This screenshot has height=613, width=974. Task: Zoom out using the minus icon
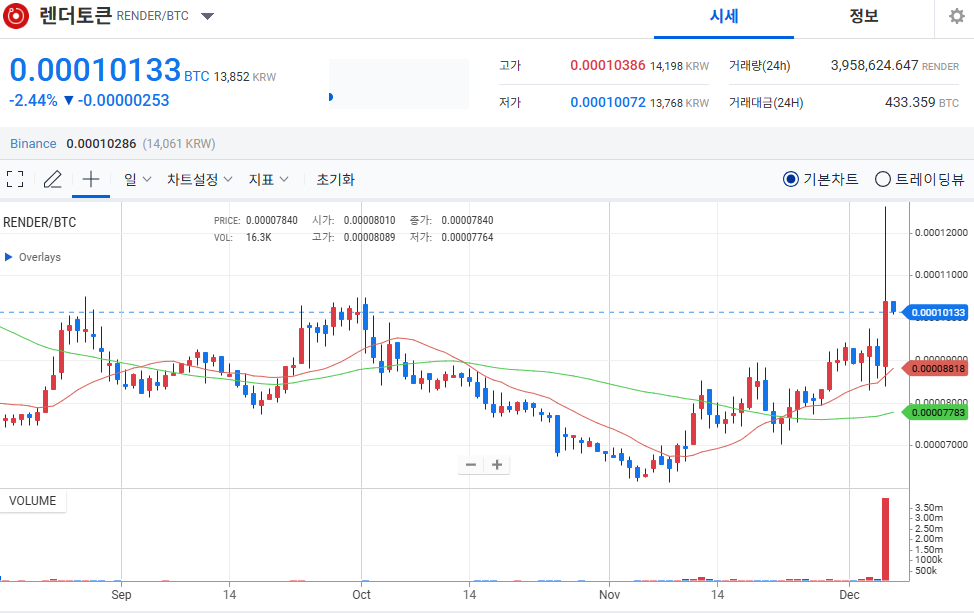[x=470, y=464]
